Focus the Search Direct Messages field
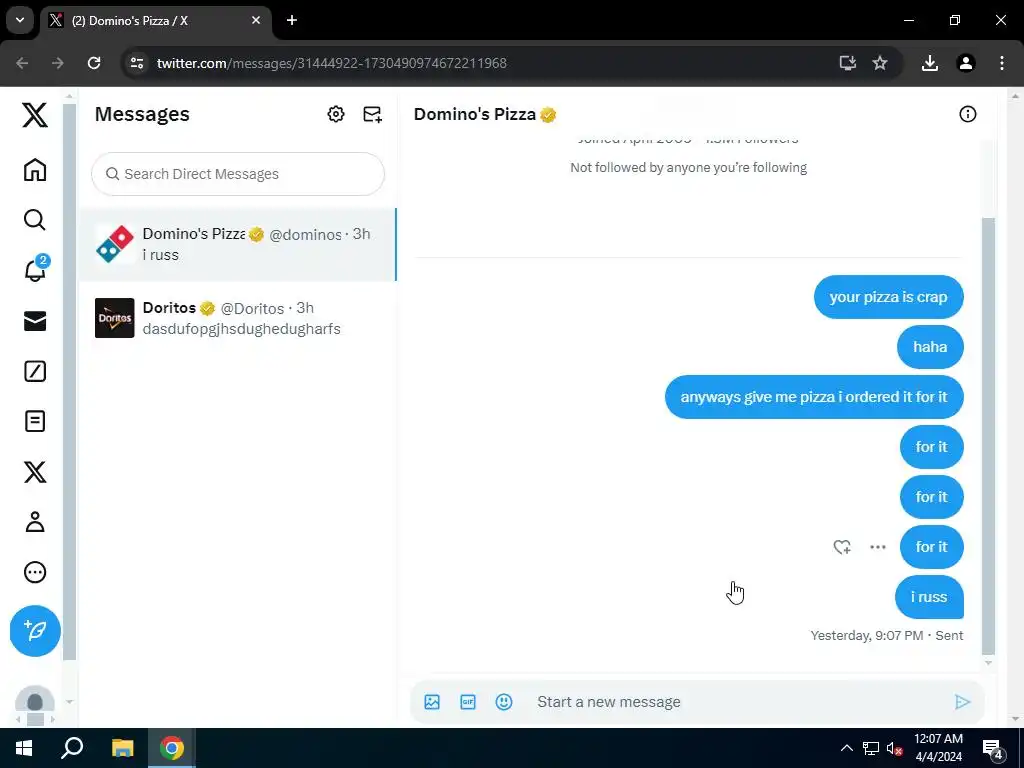1024x768 pixels. pos(238,174)
